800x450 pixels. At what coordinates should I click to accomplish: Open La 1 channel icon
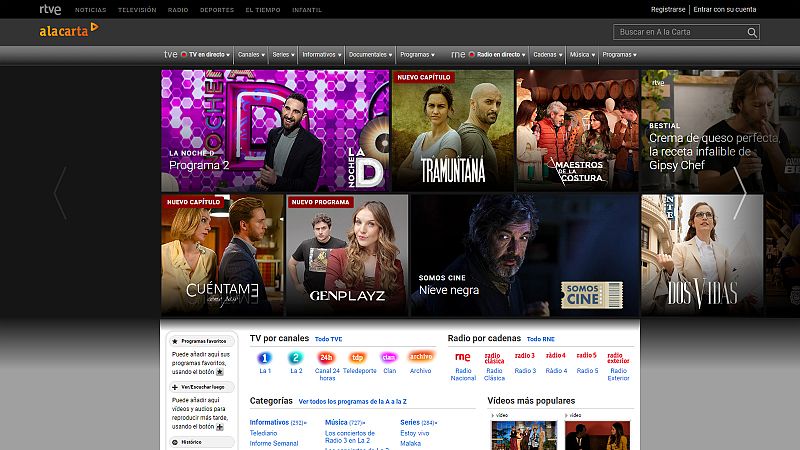tap(265, 358)
